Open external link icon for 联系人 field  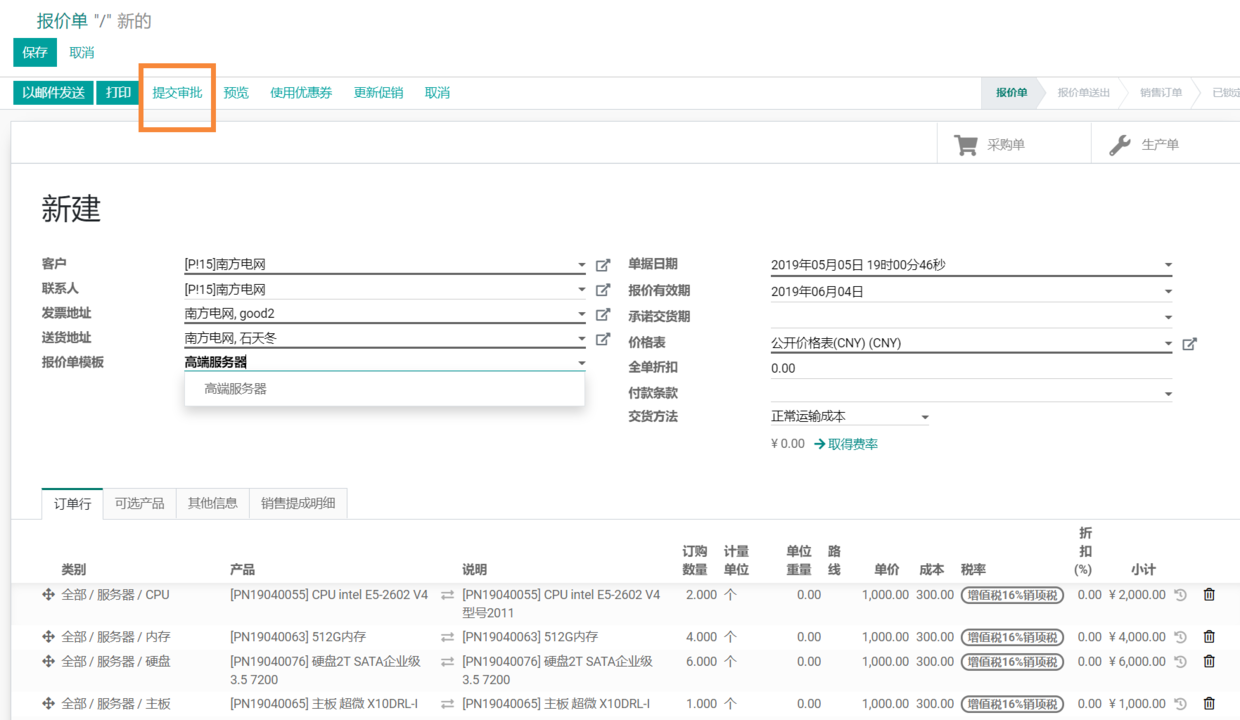pos(603,290)
